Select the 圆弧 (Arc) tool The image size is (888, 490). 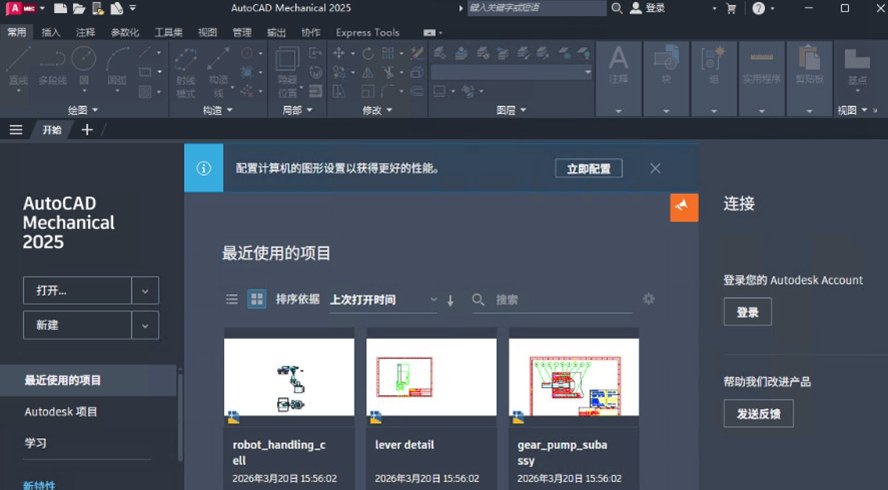[x=117, y=66]
